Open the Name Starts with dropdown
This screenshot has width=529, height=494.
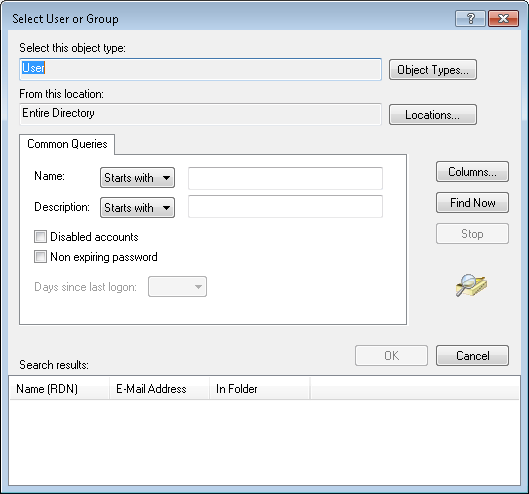pos(137,177)
